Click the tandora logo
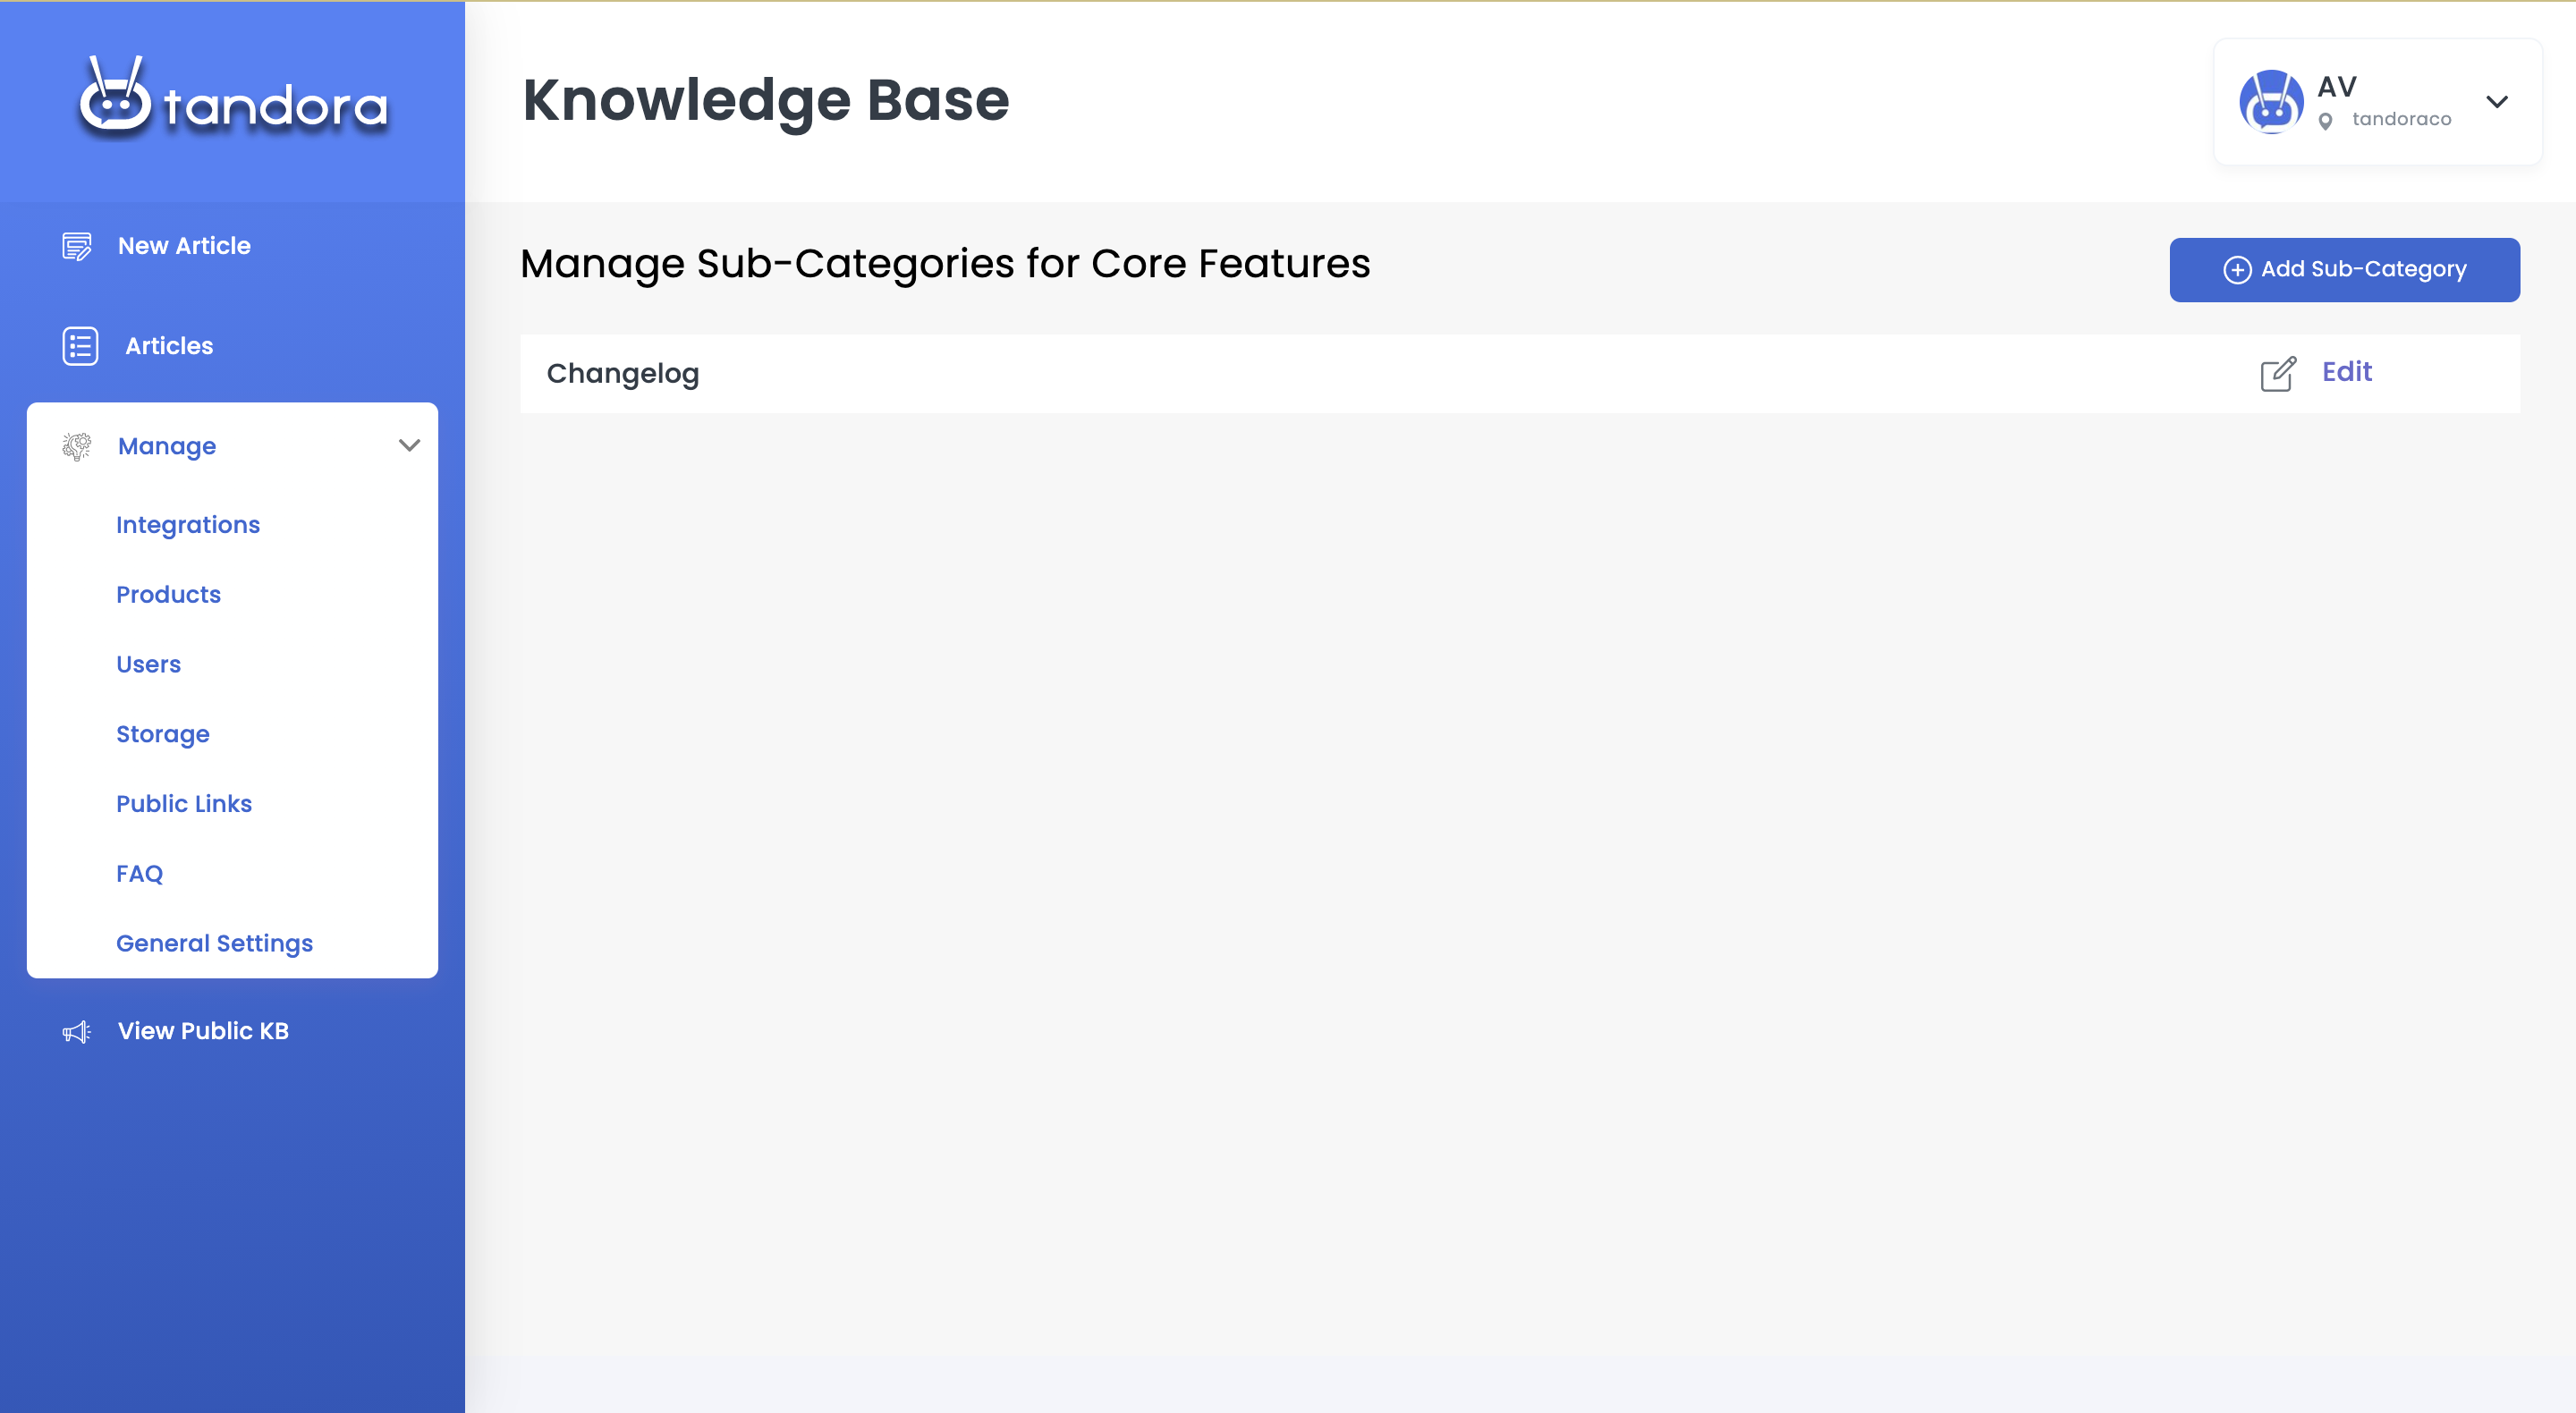This screenshot has width=2576, height=1413. tap(233, 100)
